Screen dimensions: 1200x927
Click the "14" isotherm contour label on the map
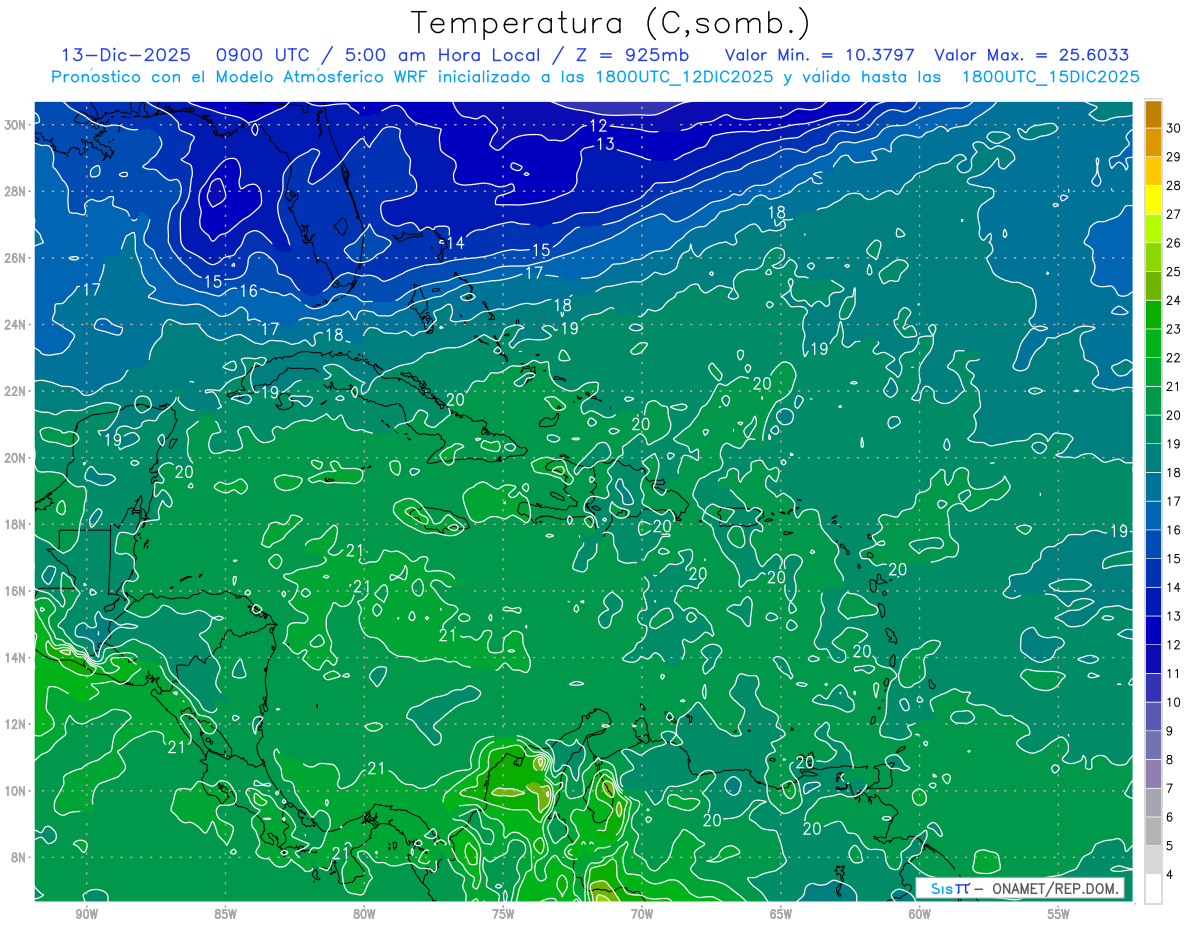click(x=455, y=243)
